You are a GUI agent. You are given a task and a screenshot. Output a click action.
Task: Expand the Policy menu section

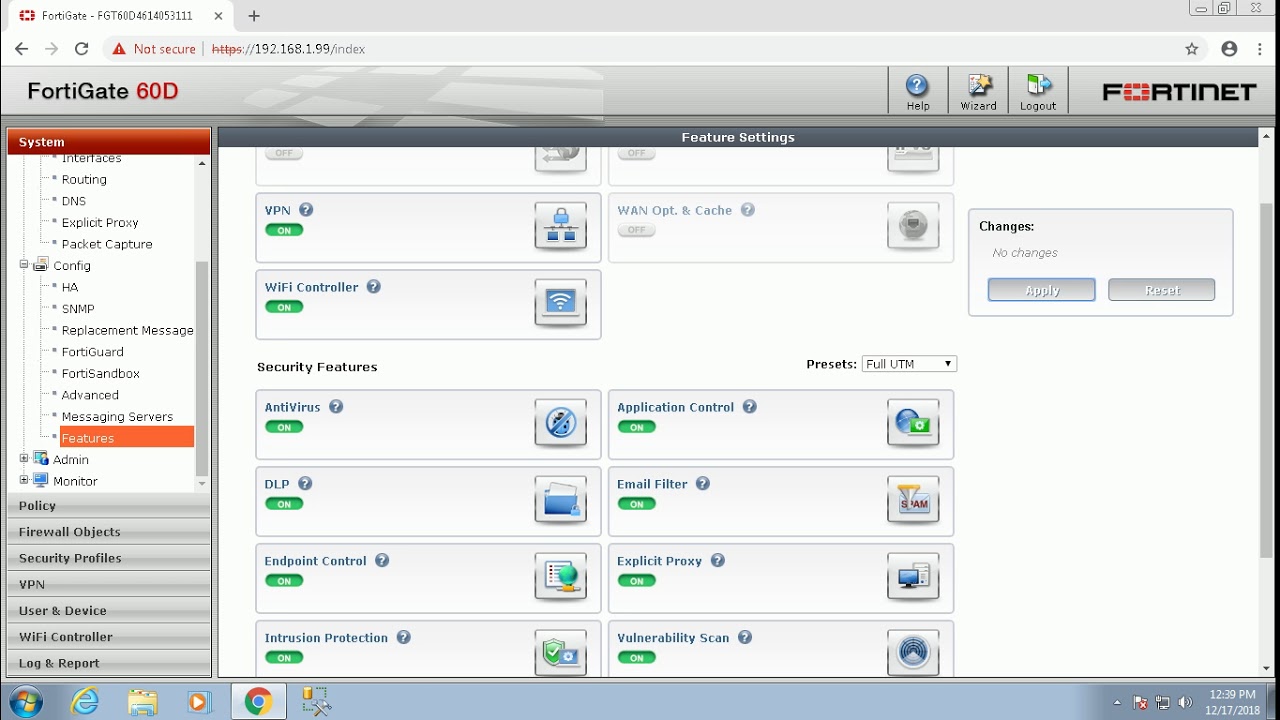pos(109,506)
